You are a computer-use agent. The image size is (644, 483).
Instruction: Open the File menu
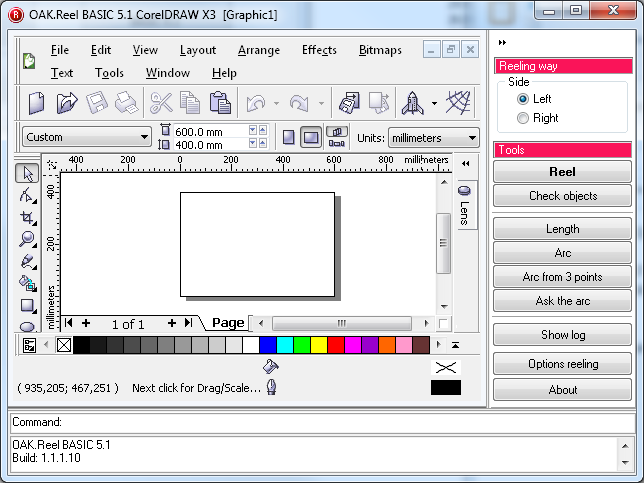point(60,50)
